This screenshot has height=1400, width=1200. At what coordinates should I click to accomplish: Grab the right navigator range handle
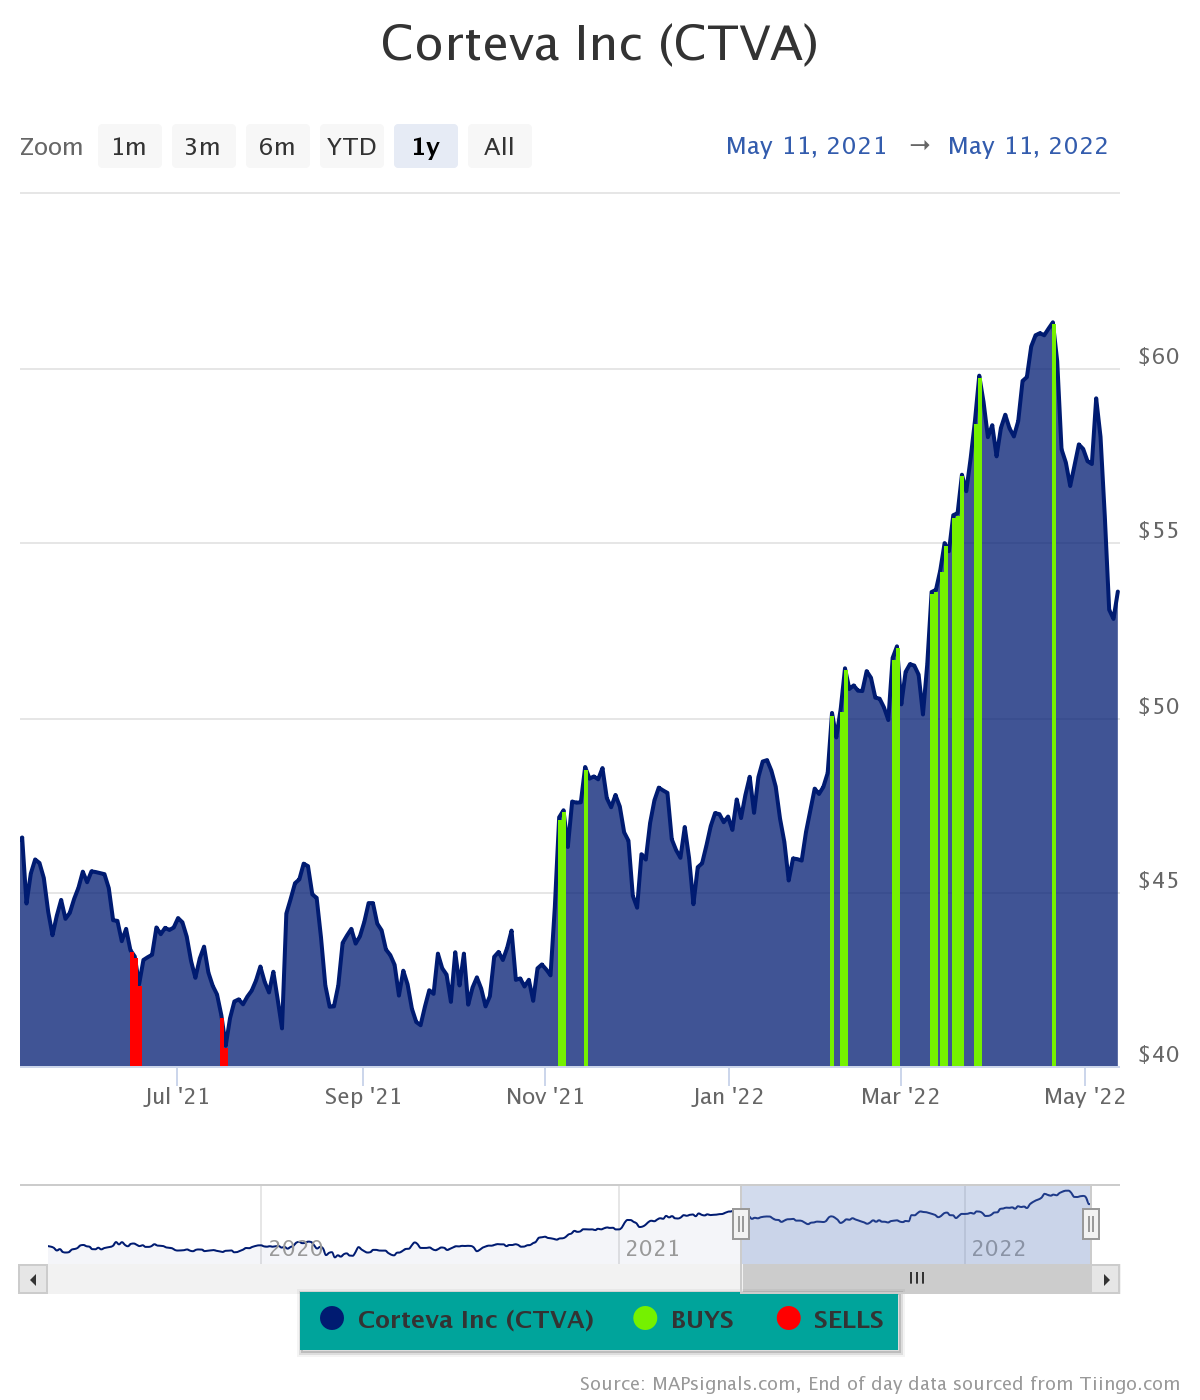coord(1091,1223)
